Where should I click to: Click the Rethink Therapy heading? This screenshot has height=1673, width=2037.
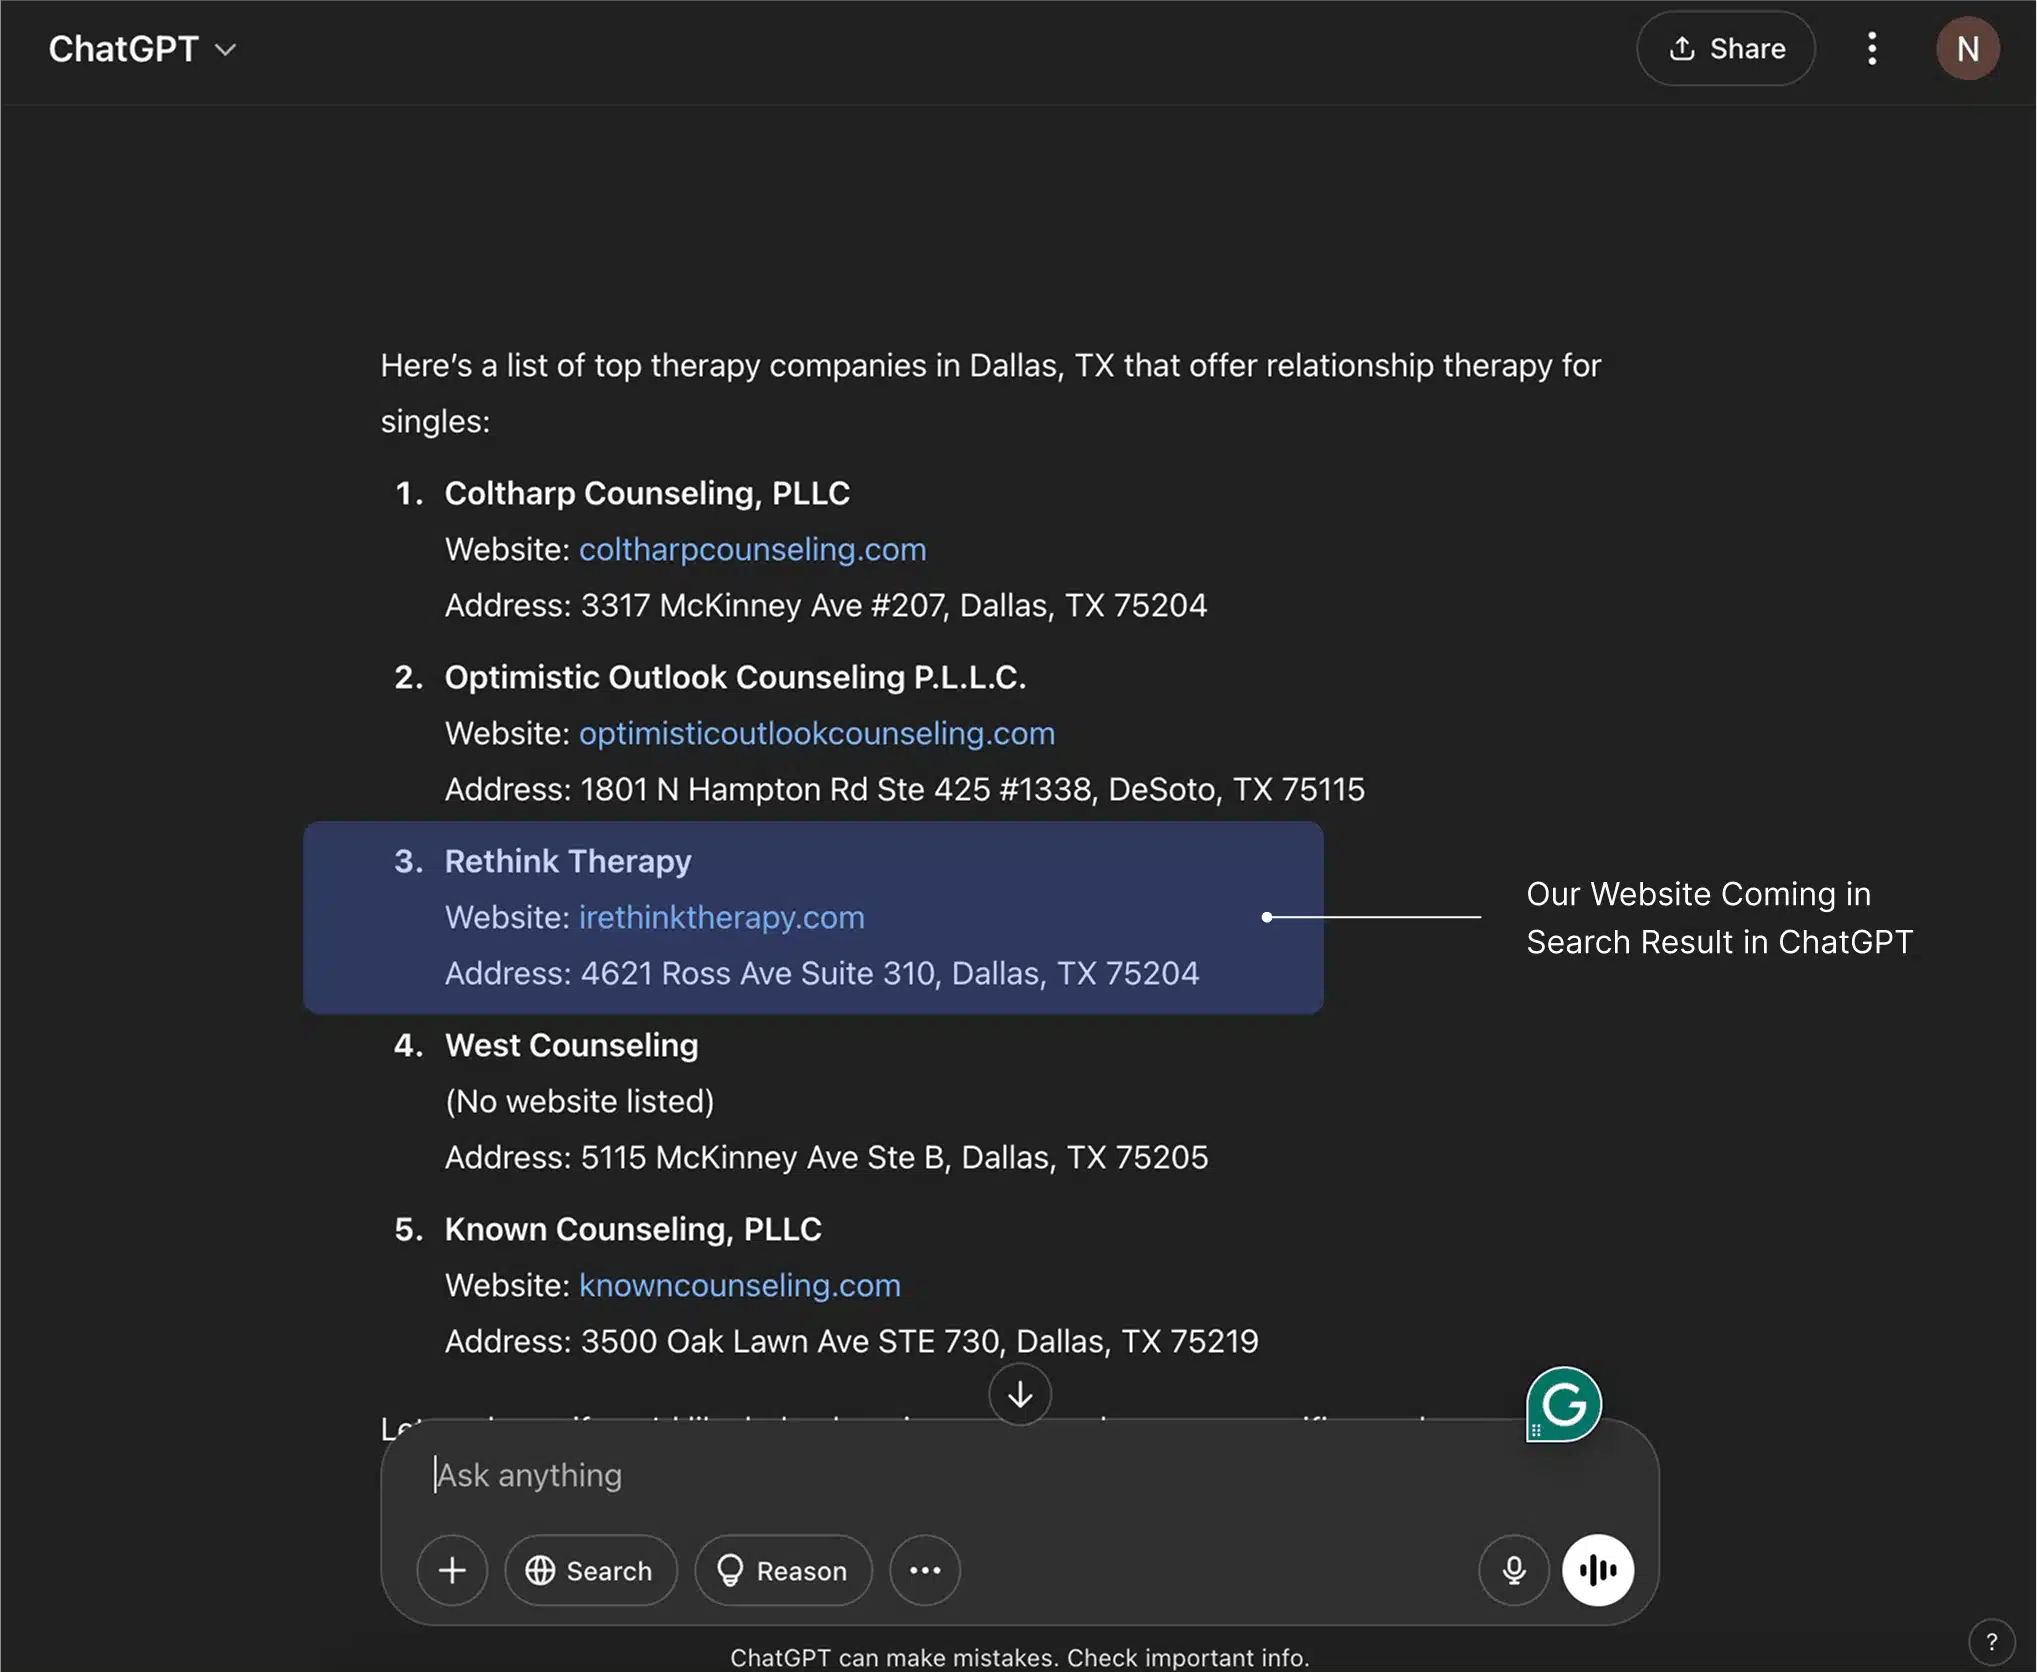click(568, 861)
